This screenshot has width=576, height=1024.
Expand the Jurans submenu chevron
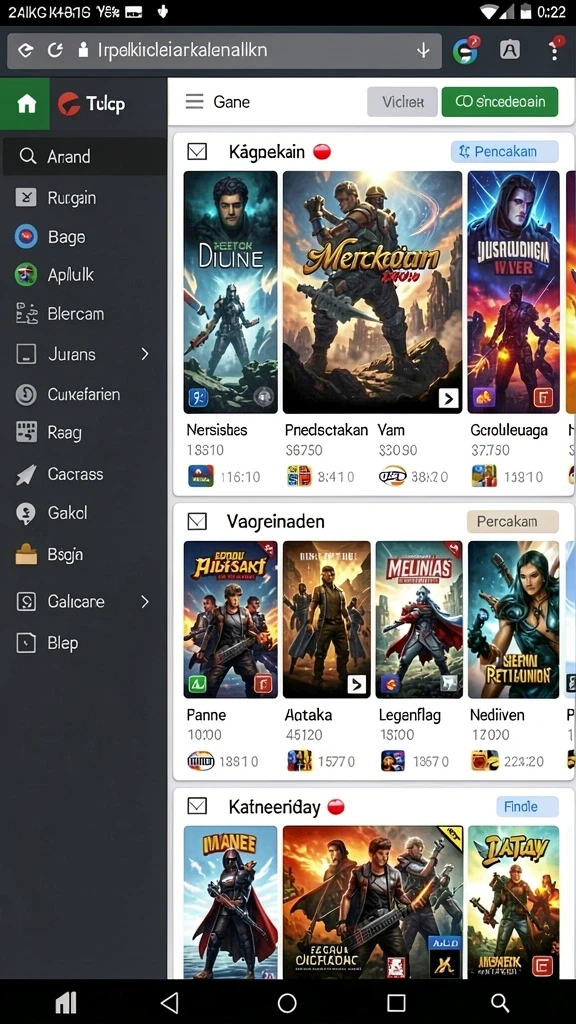[x=145, y=354]
